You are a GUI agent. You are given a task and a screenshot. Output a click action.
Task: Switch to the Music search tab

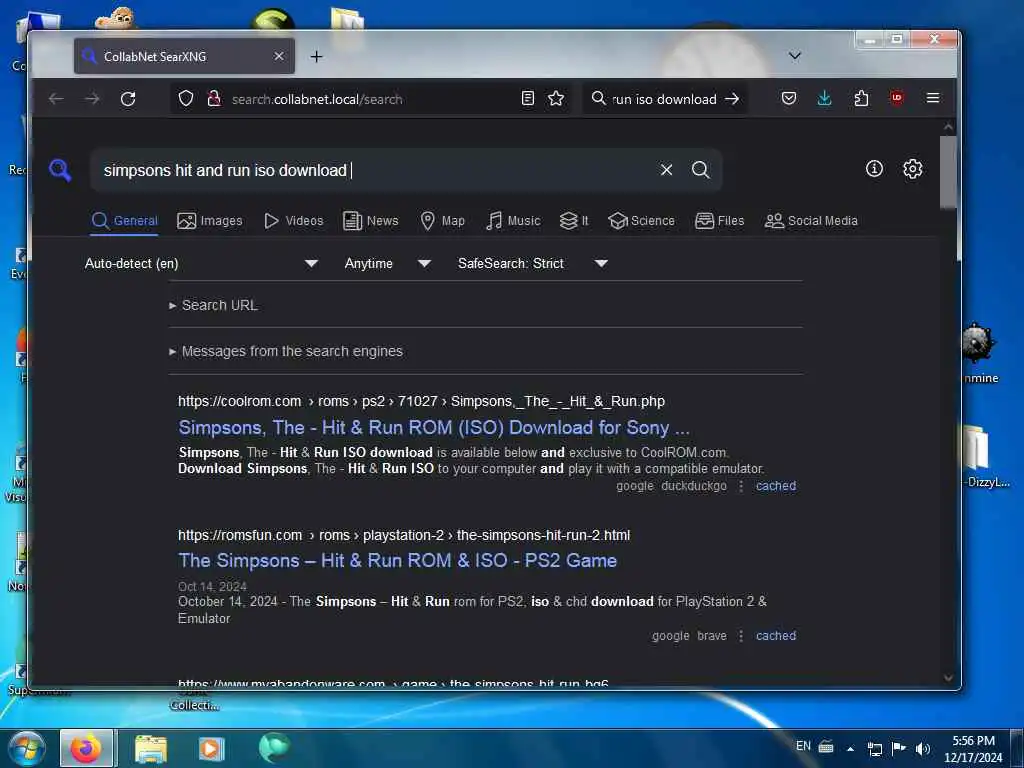(513, 221)
